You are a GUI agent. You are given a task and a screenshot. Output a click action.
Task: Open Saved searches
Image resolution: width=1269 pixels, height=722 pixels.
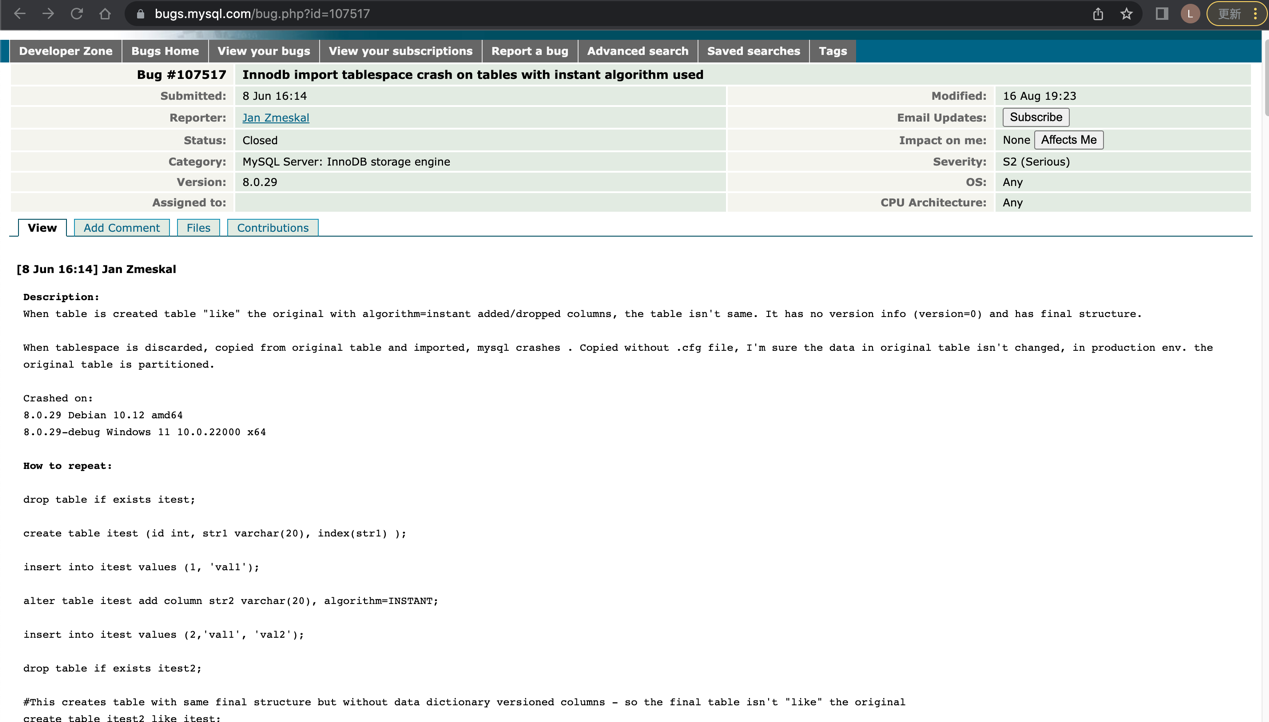[x=754, y=51]
